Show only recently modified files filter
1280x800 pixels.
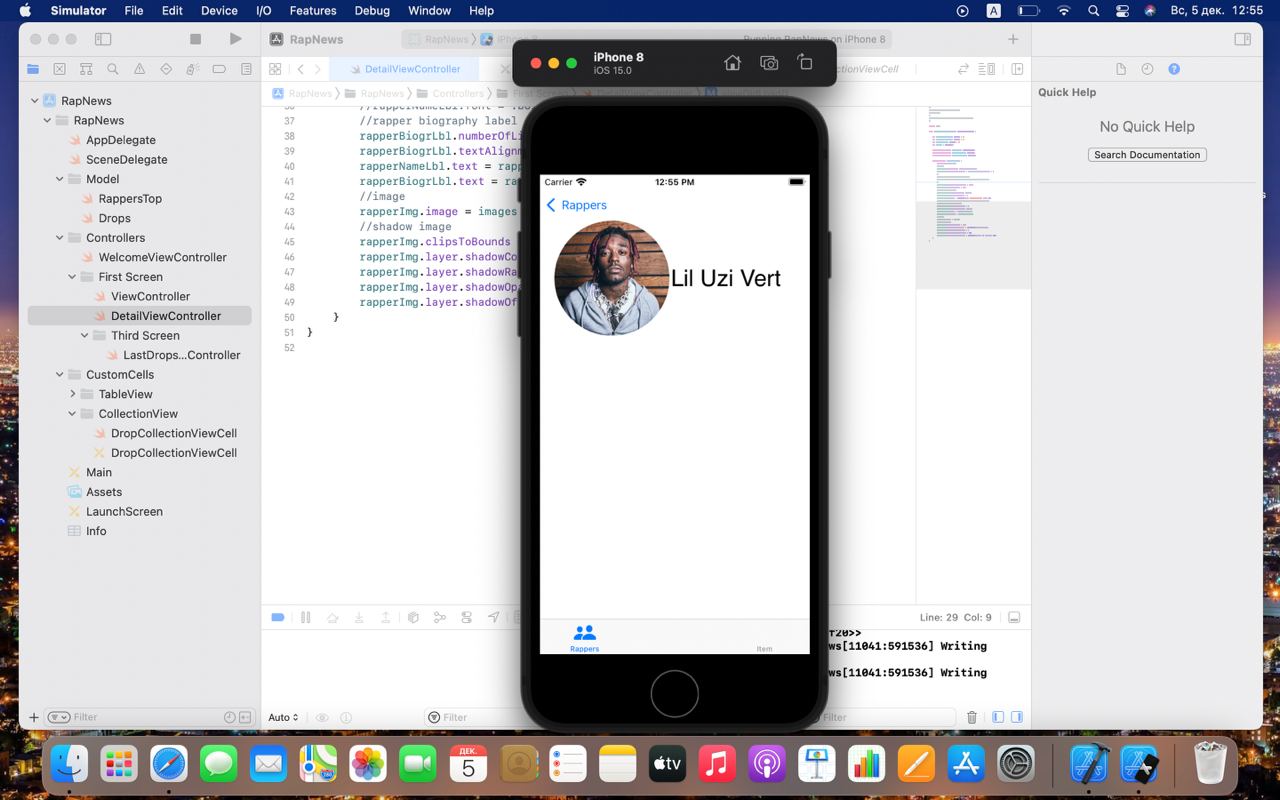tap(230, 717)
